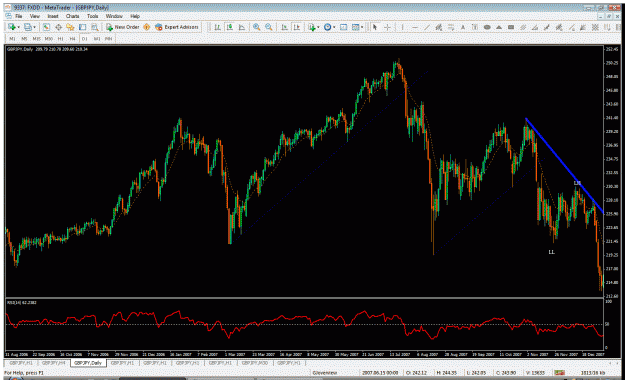Click the LL text label on chart
This screenshot has width=625, height=380.
point(552,252)
